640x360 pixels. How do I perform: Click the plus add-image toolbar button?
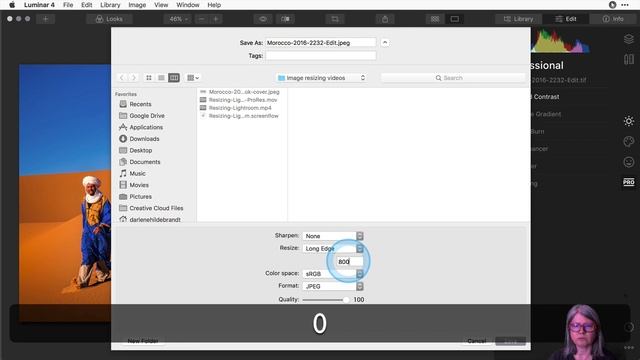pos(46,19)
